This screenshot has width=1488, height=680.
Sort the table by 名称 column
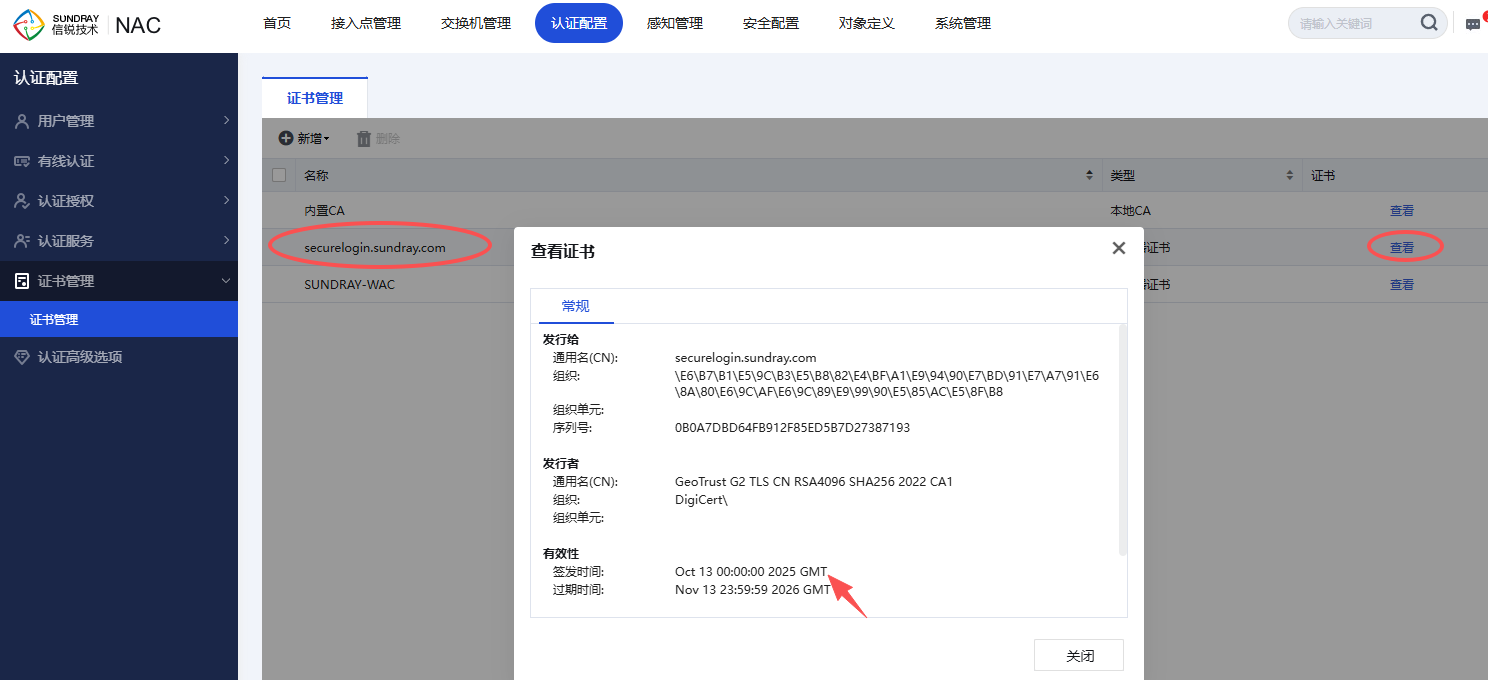pyautogui.click(x=1089, y=175)
